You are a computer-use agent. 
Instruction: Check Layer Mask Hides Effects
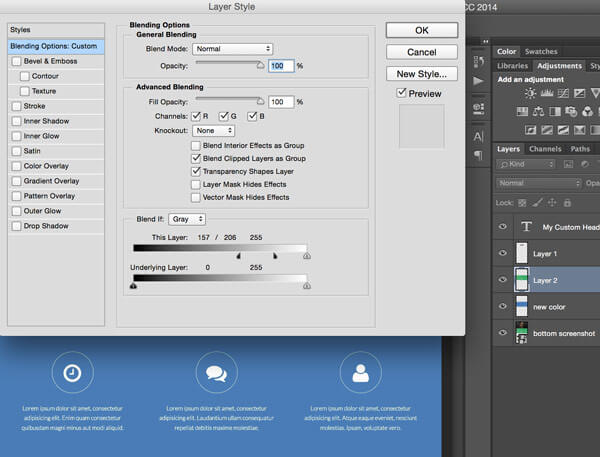(196, 184)
